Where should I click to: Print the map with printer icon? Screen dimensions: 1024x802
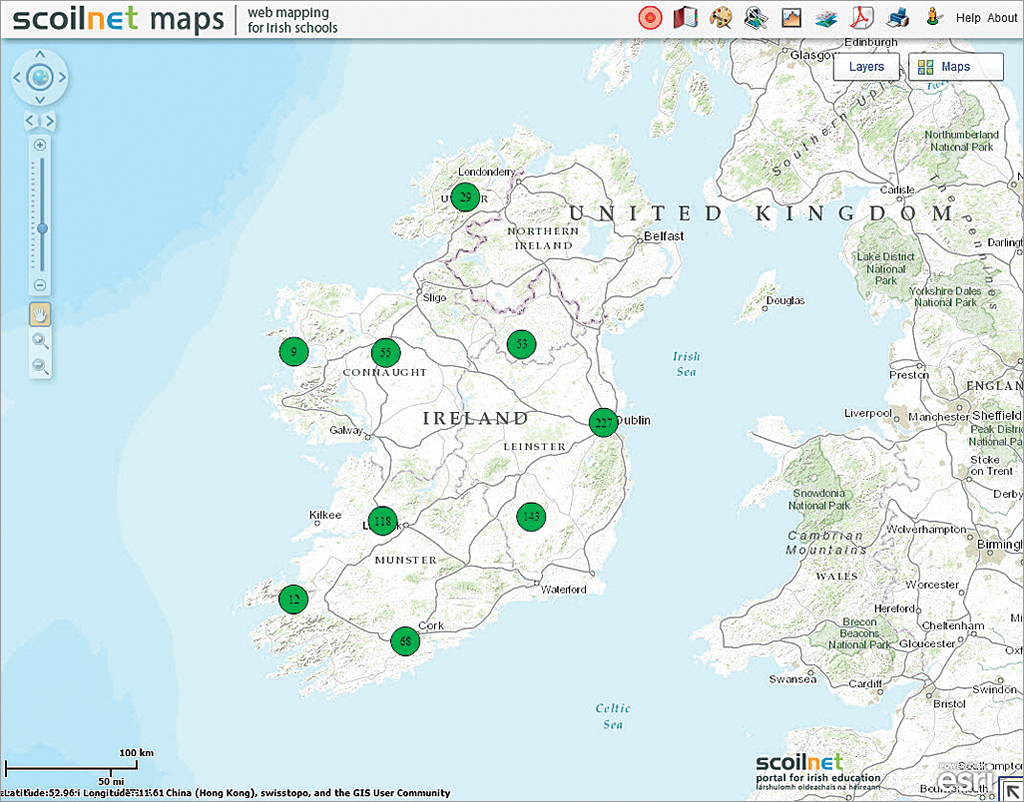(898, 18)
